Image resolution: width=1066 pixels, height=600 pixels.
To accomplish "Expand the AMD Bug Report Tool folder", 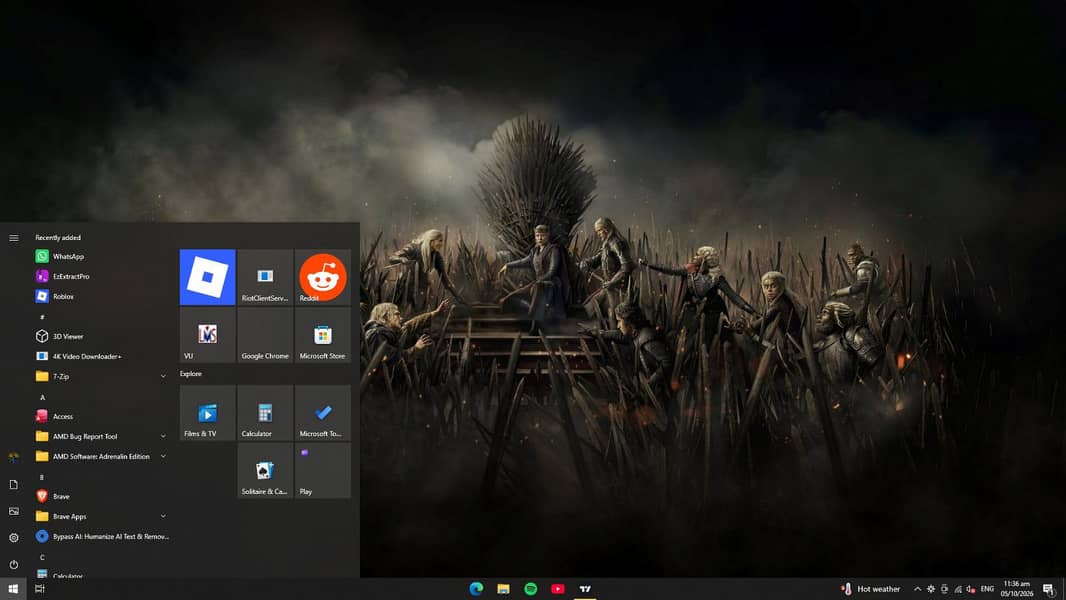I will pyautogui.click(x=102, y=436).
